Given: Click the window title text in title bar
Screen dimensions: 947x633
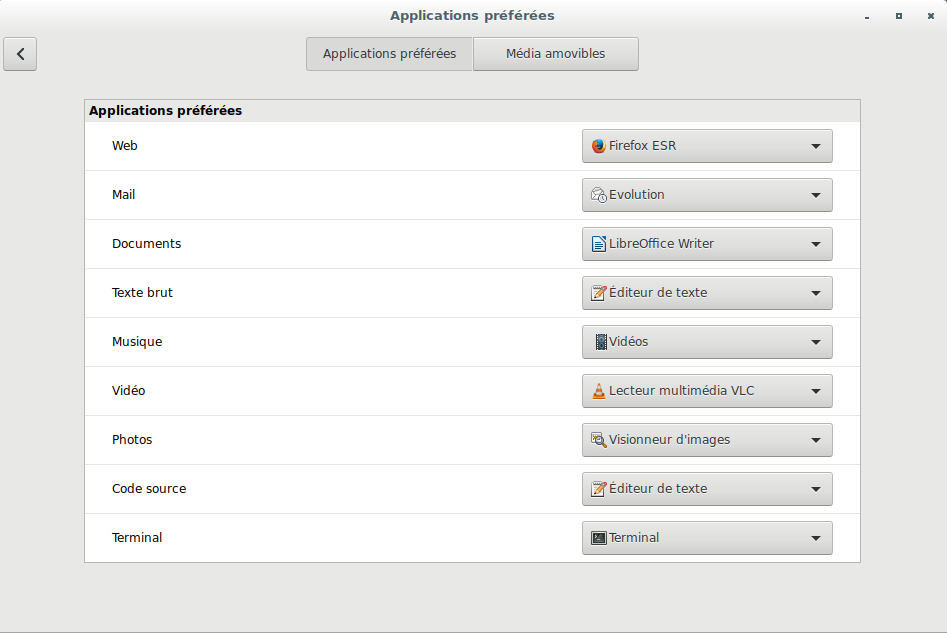Looking at the screenshot, I should [x=472, y=15].
